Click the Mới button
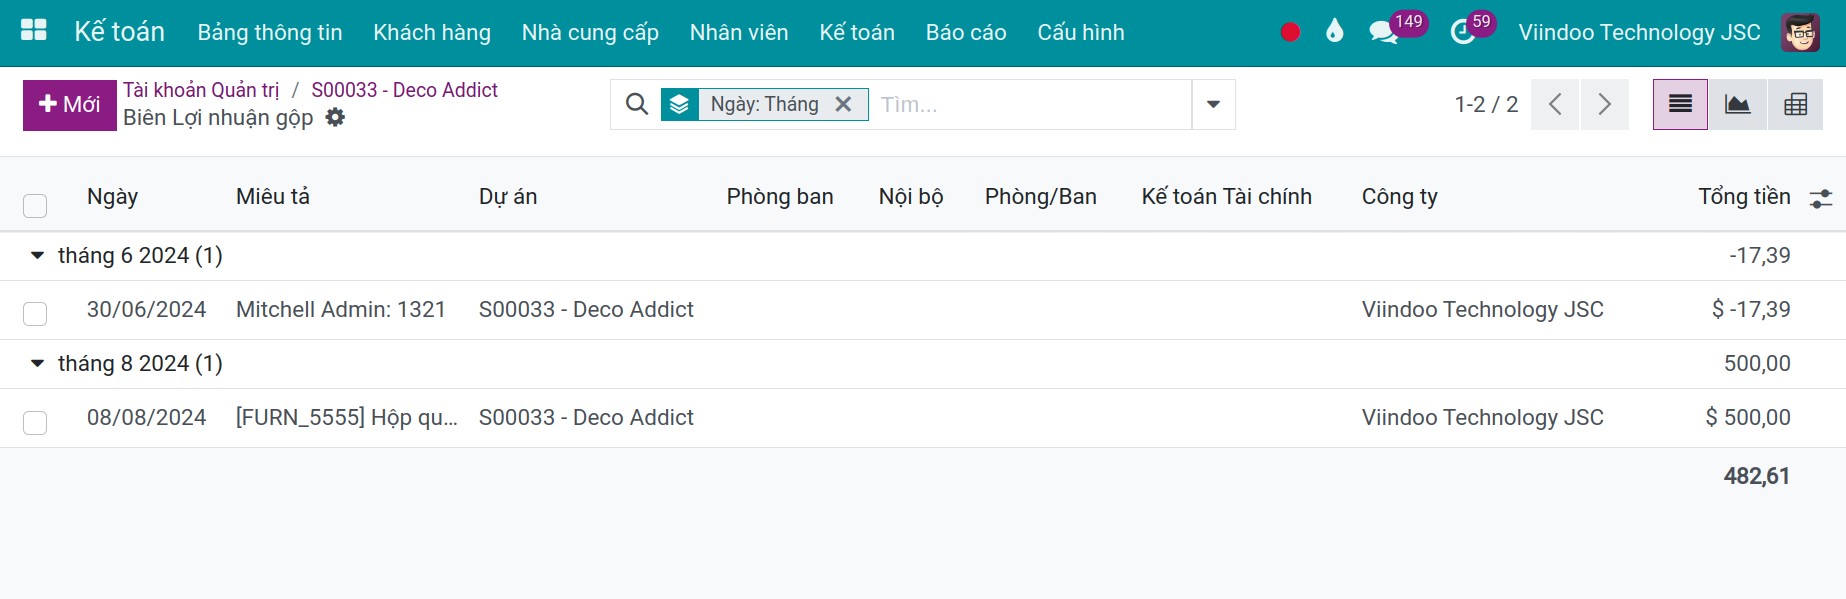This screenshot has height=599, width=1846. pyautogui.click(x=70, y=105)
